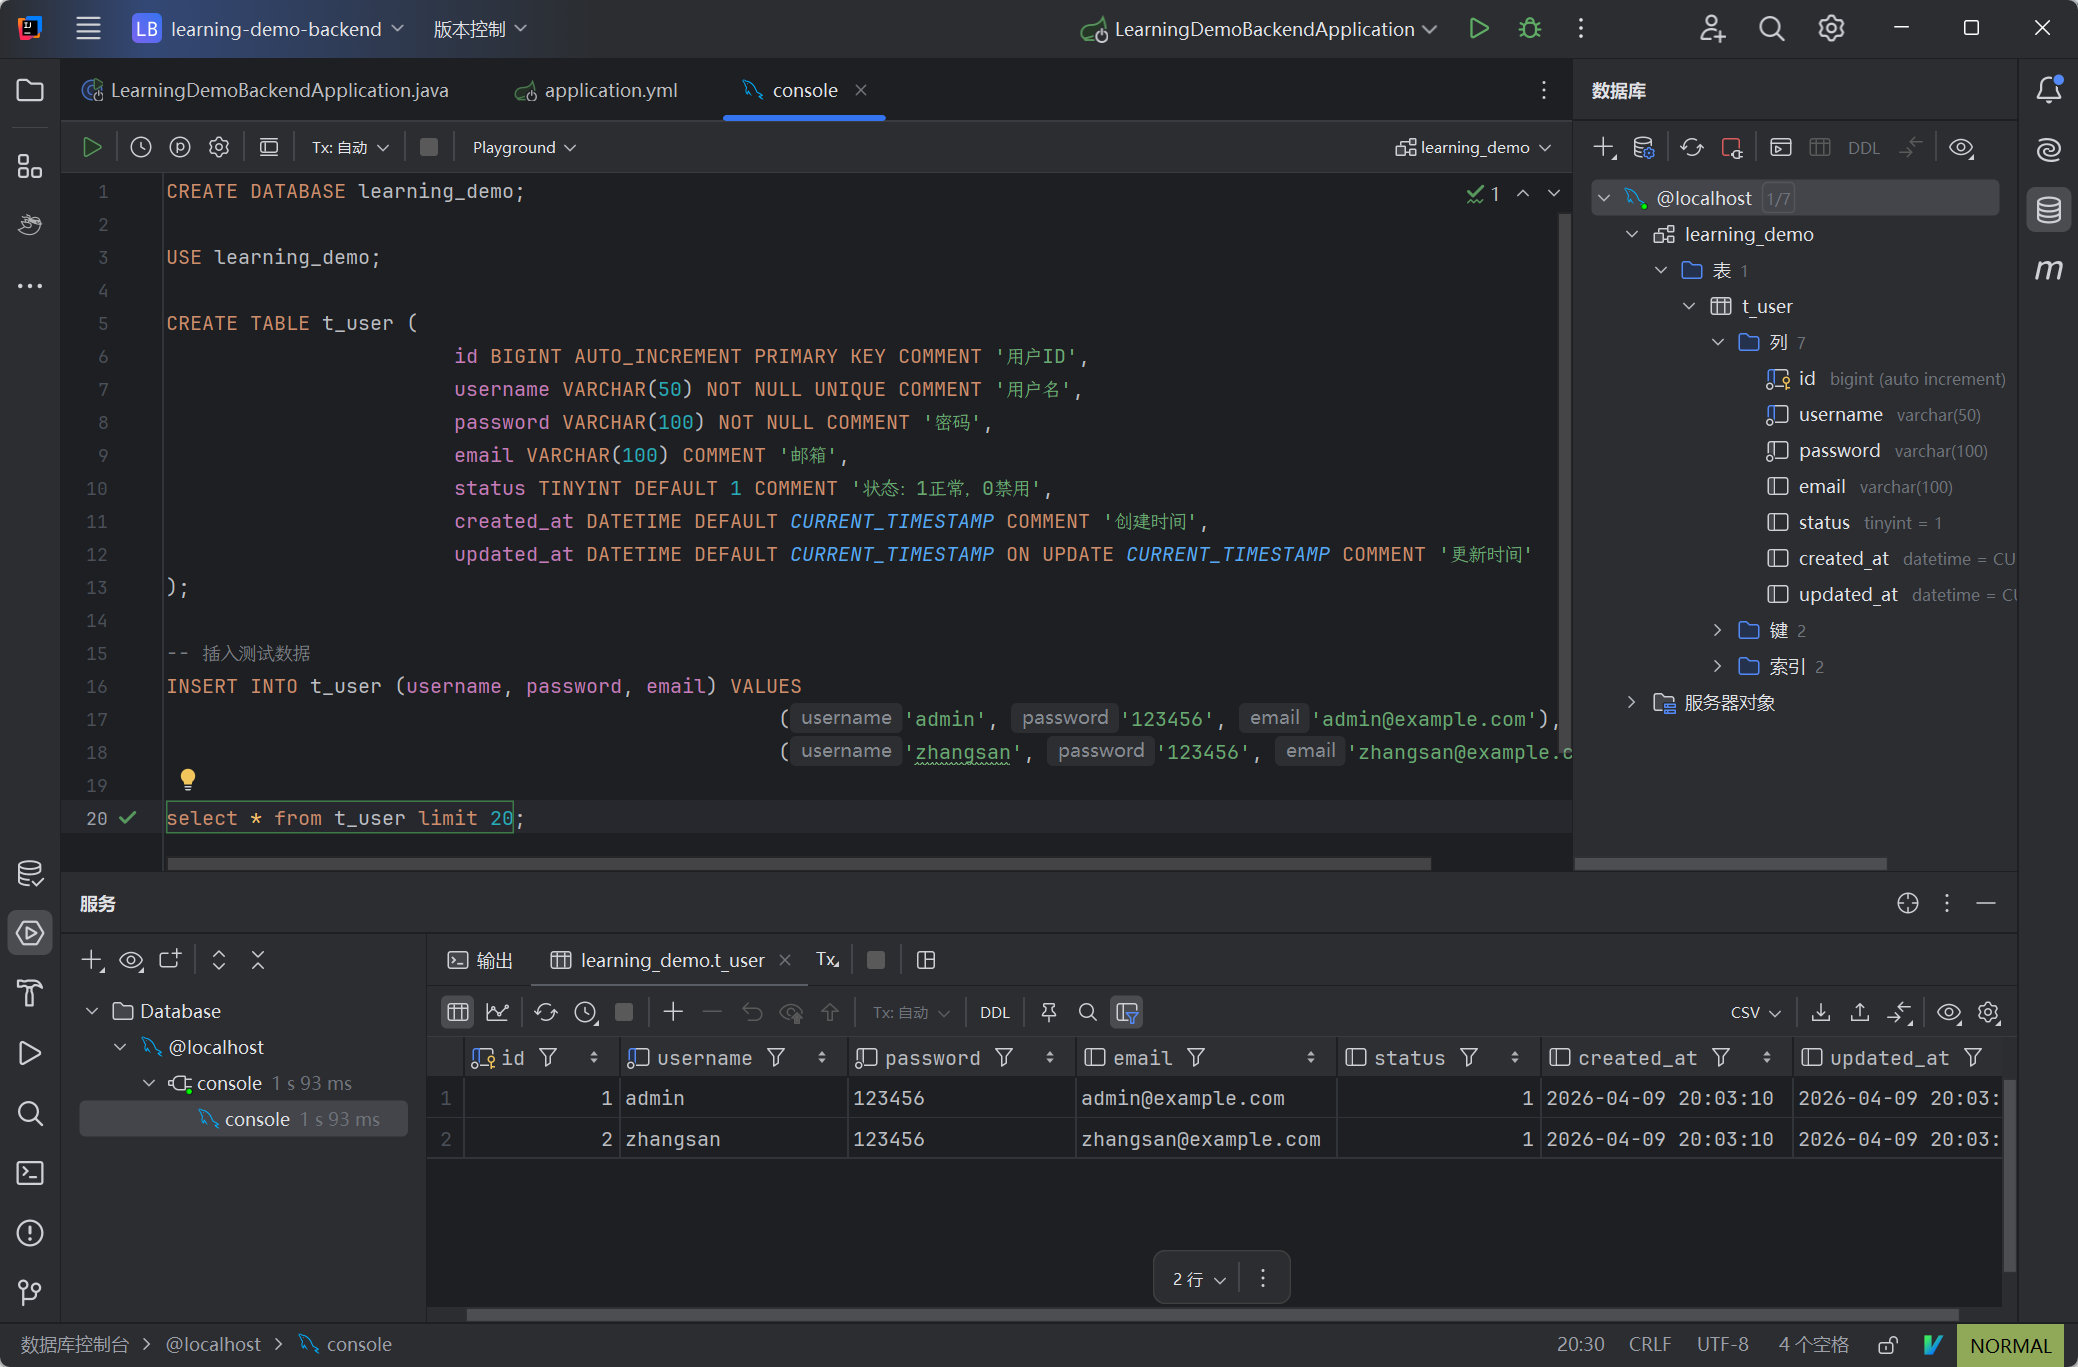Switch to application.yml tab
This screenshot has height=1367, width=2078.
610,90
